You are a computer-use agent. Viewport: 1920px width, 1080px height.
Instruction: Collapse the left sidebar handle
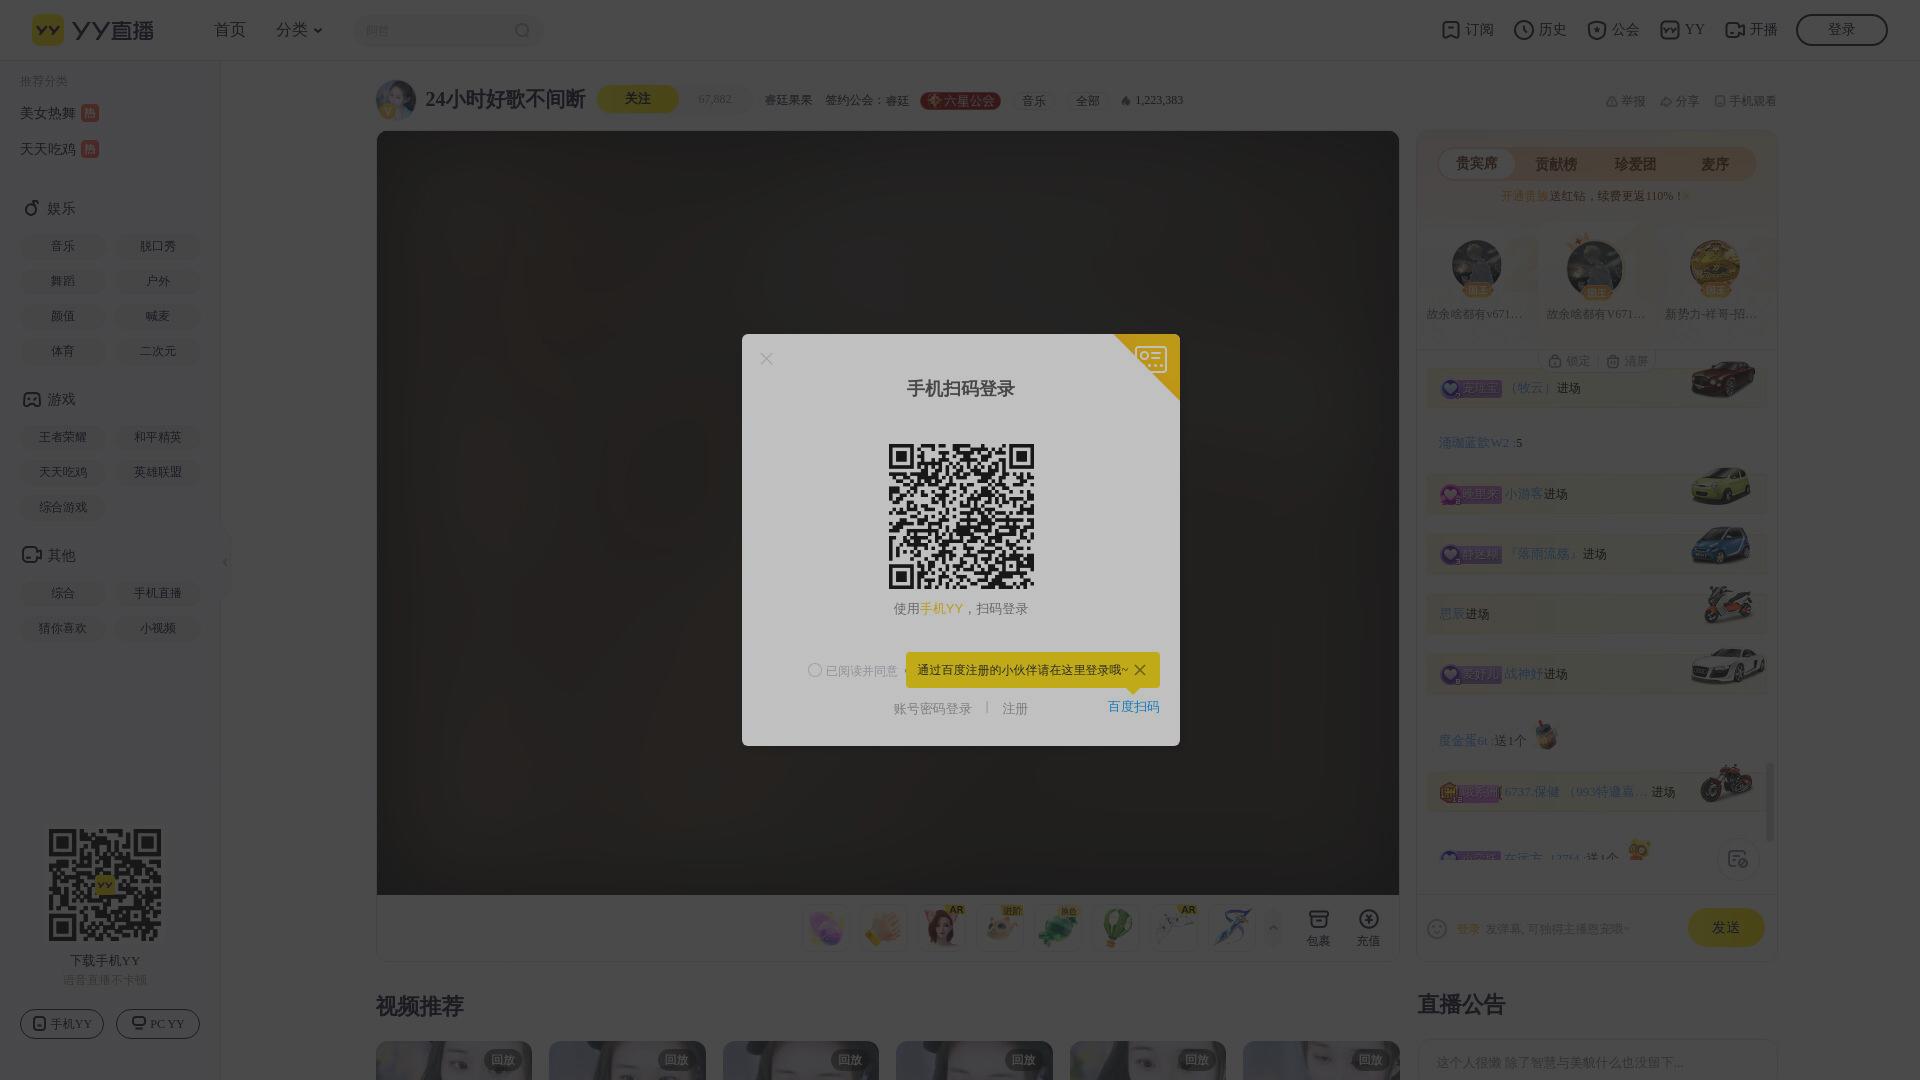tap(225, 562)
